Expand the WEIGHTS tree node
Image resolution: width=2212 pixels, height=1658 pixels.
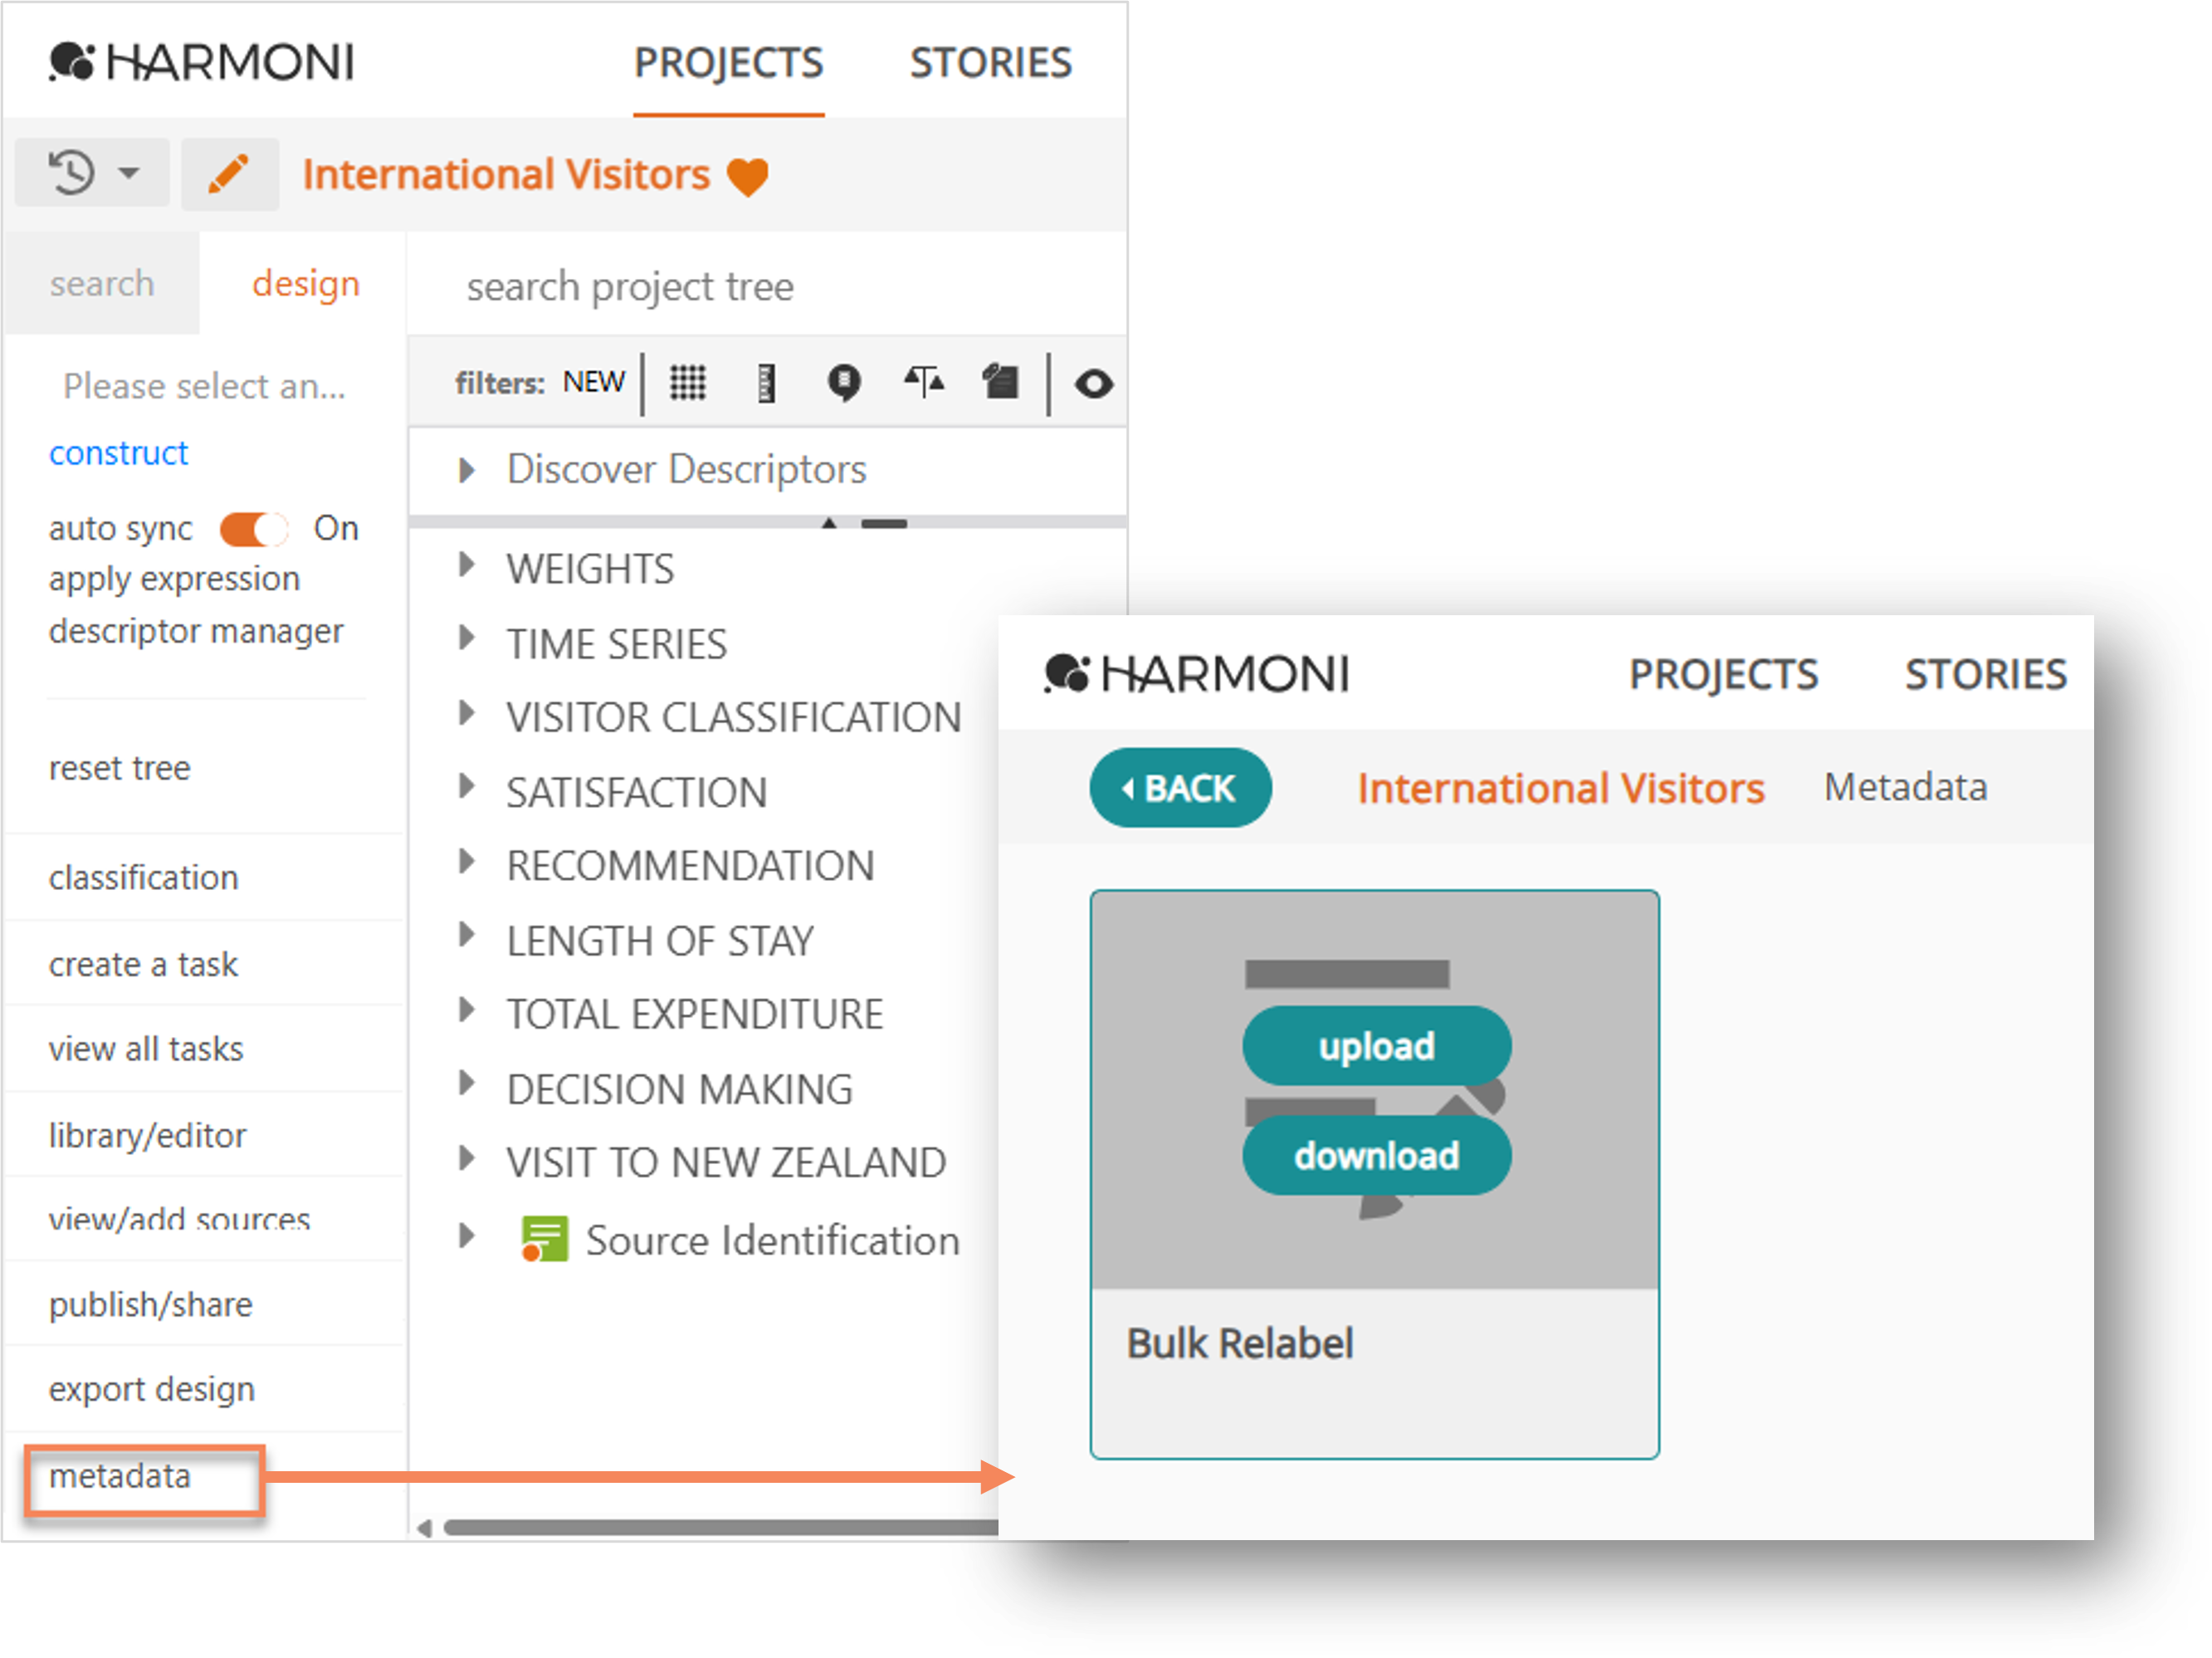(x=466, y=565)
